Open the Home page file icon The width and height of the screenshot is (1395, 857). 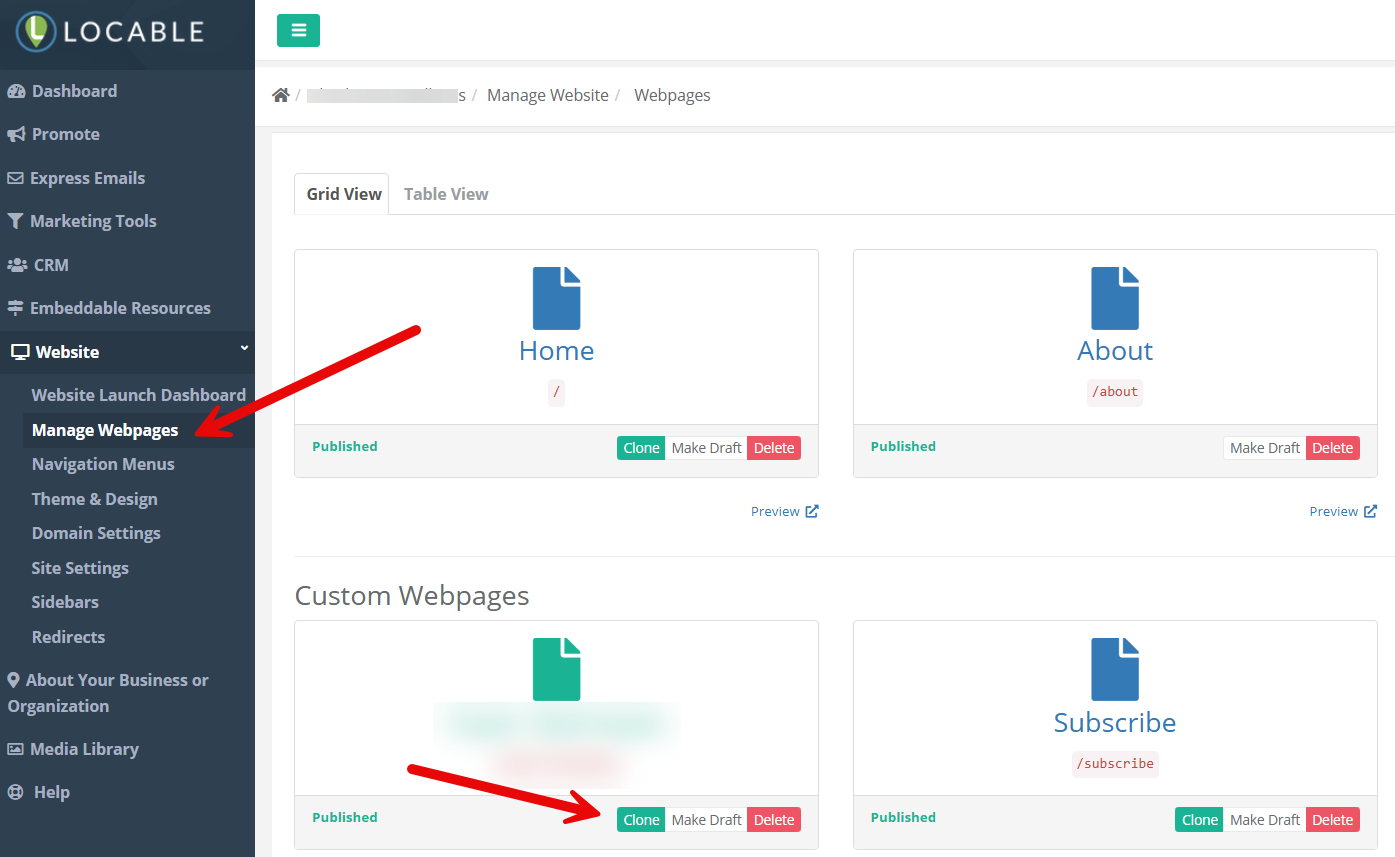tap(556, 298)
